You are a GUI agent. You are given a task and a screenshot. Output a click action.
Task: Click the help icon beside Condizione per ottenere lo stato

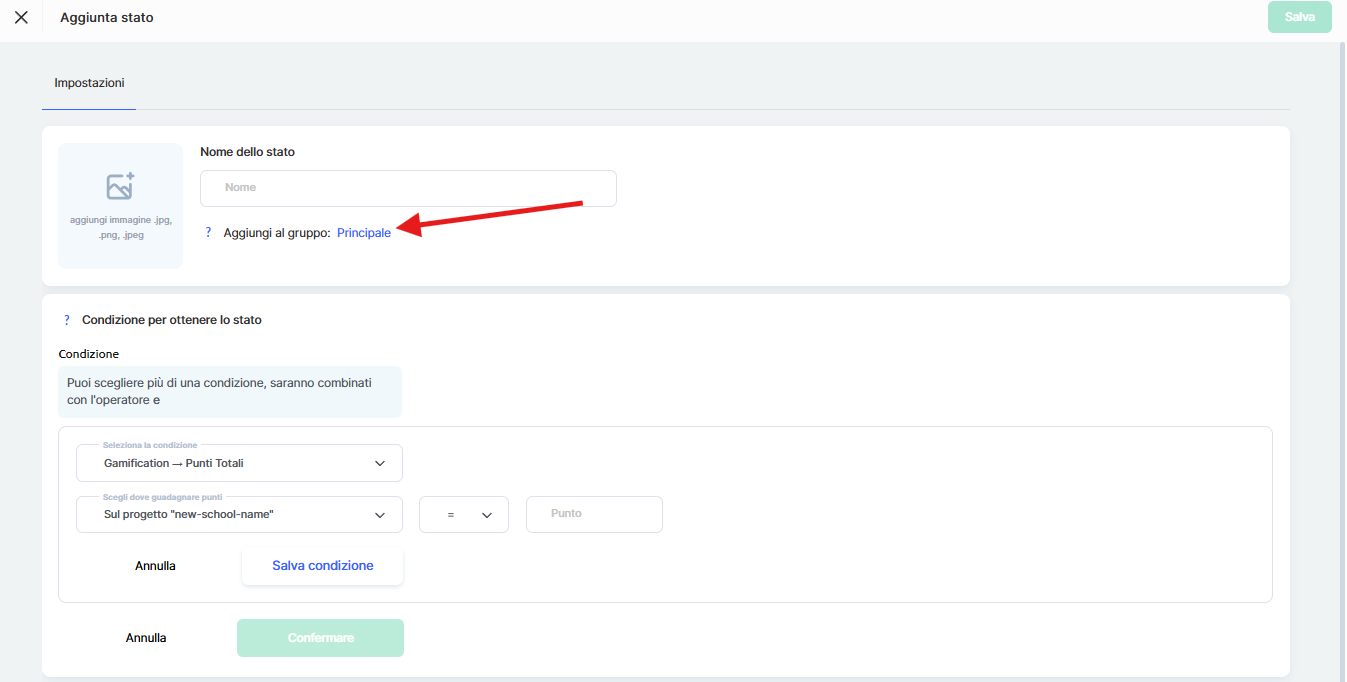click(67, 320)
